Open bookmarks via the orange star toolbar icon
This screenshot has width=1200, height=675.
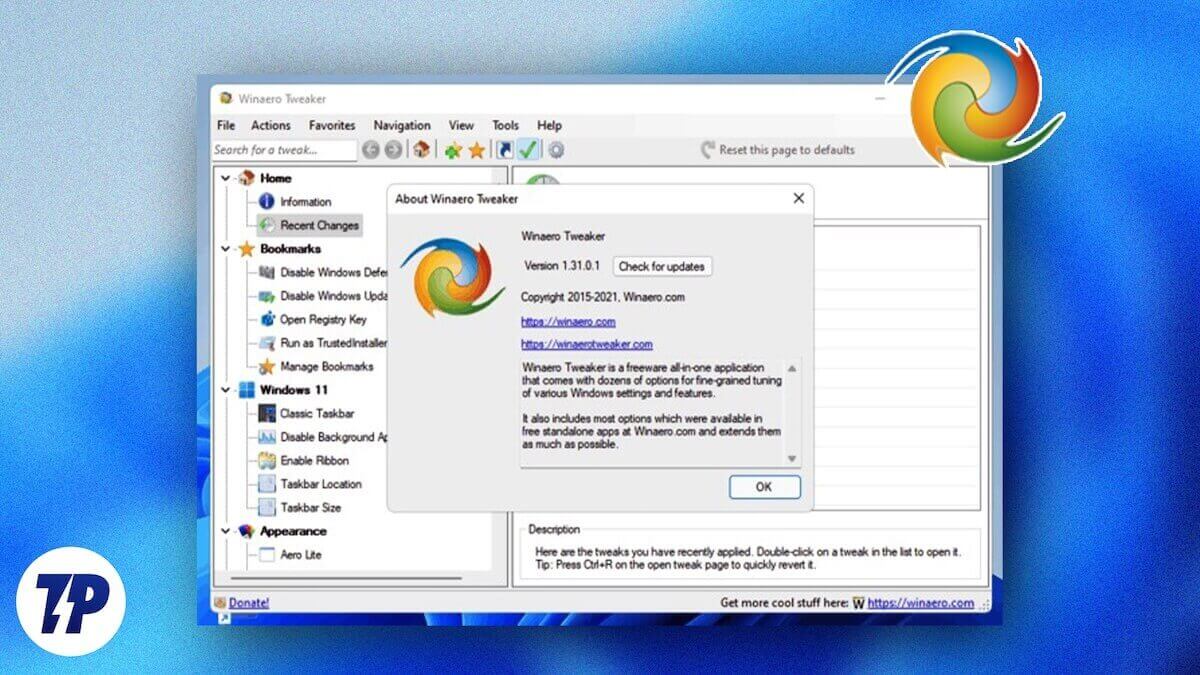(477, 150)
